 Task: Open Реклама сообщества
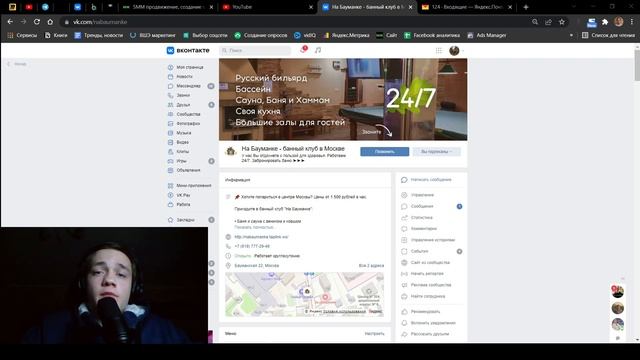(426, 285)
